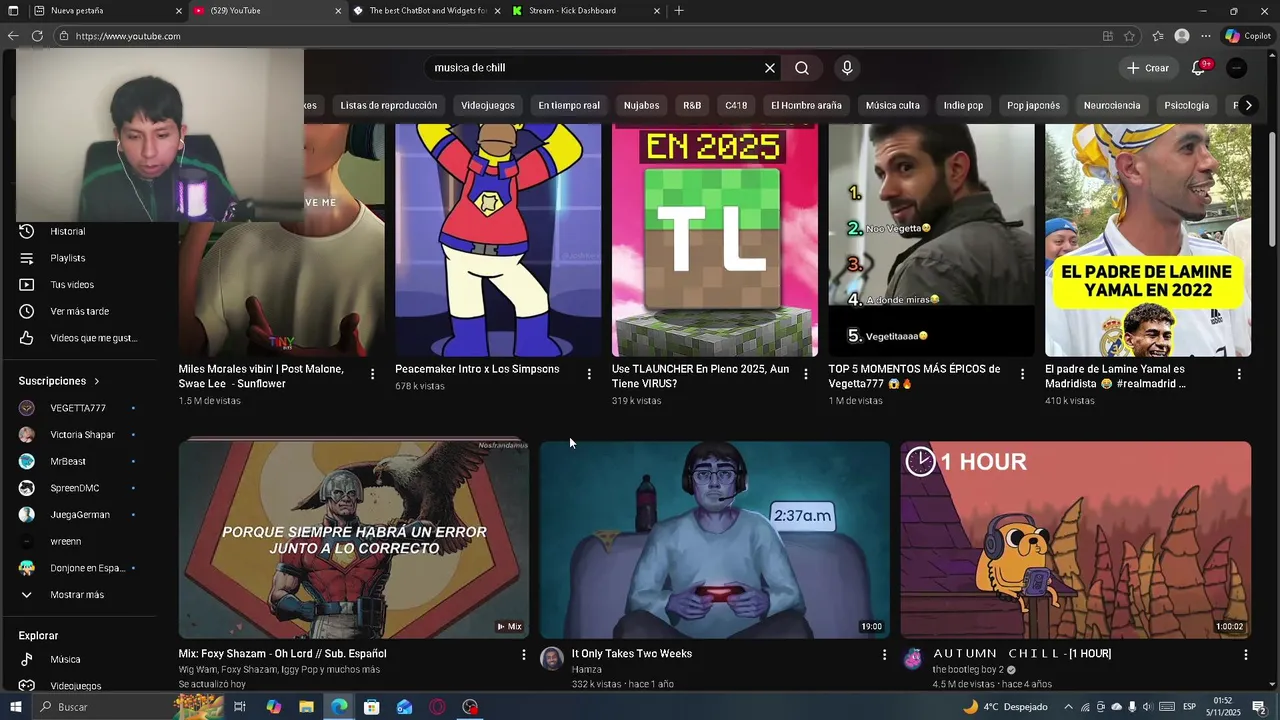Open the YouTube account avatar menu
The image size is (1280, 720).
(1237, 68)
